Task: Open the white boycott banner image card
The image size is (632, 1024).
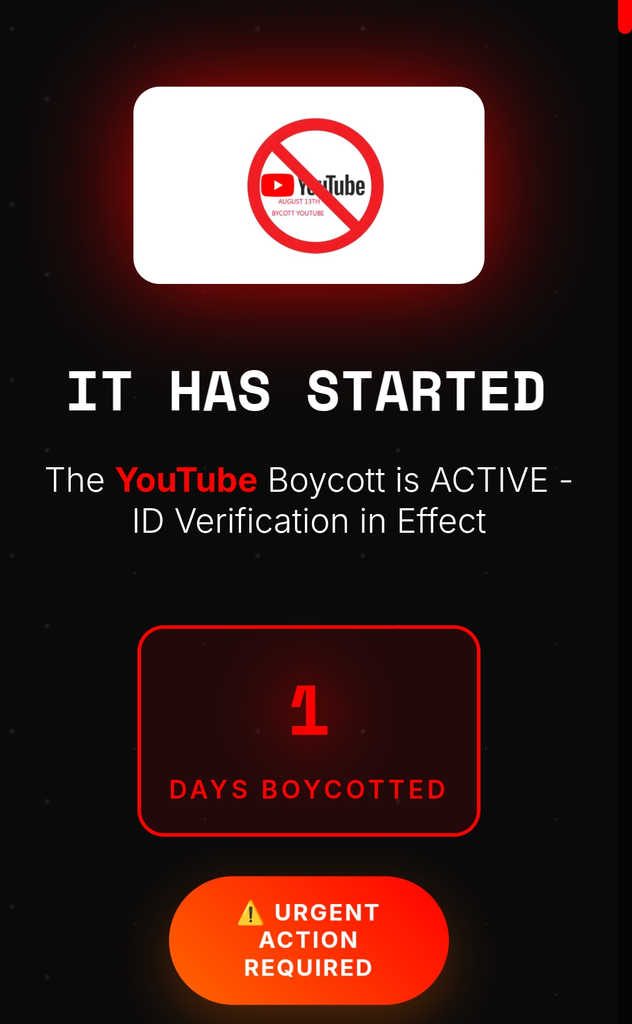Action: click(x=309, y=185)
